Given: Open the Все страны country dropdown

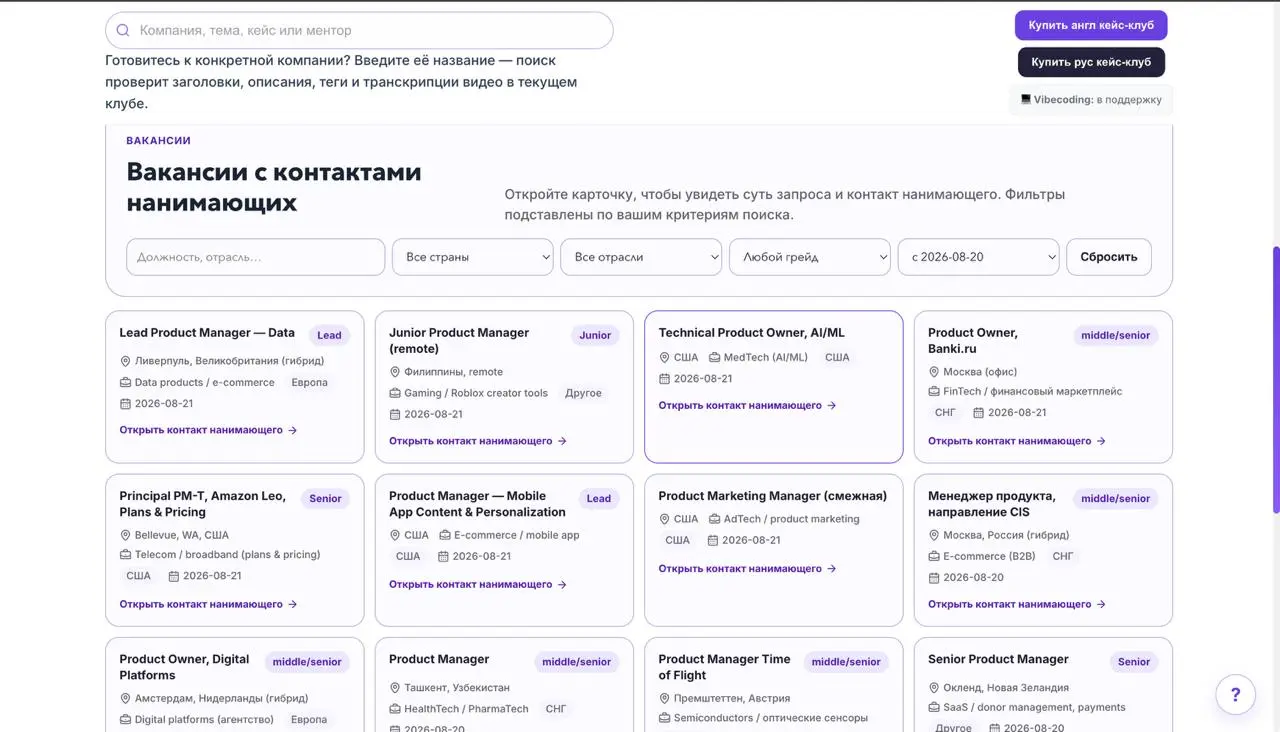Looking at the screenshot, I should (x=473, y=257).
